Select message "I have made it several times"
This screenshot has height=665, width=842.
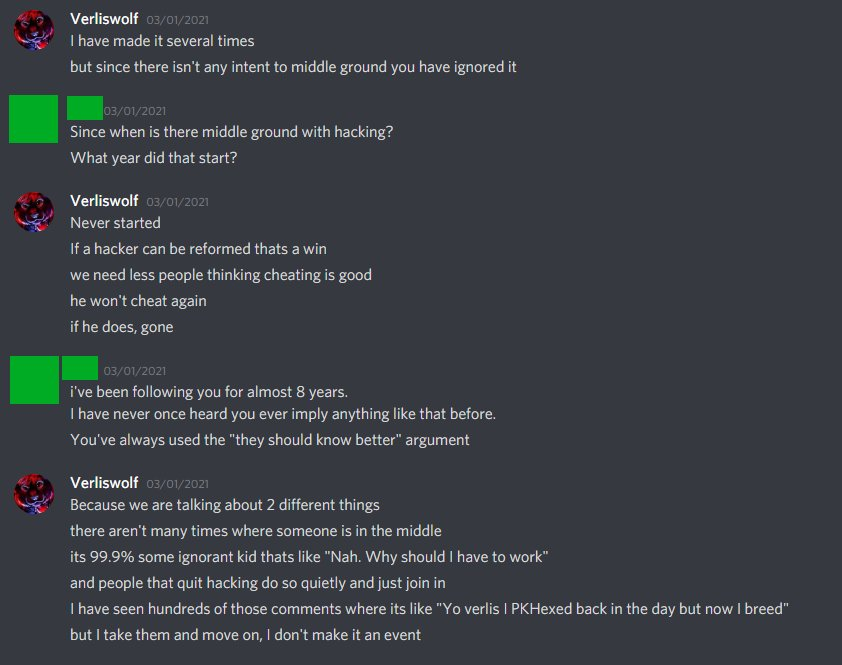pos(162,42)
